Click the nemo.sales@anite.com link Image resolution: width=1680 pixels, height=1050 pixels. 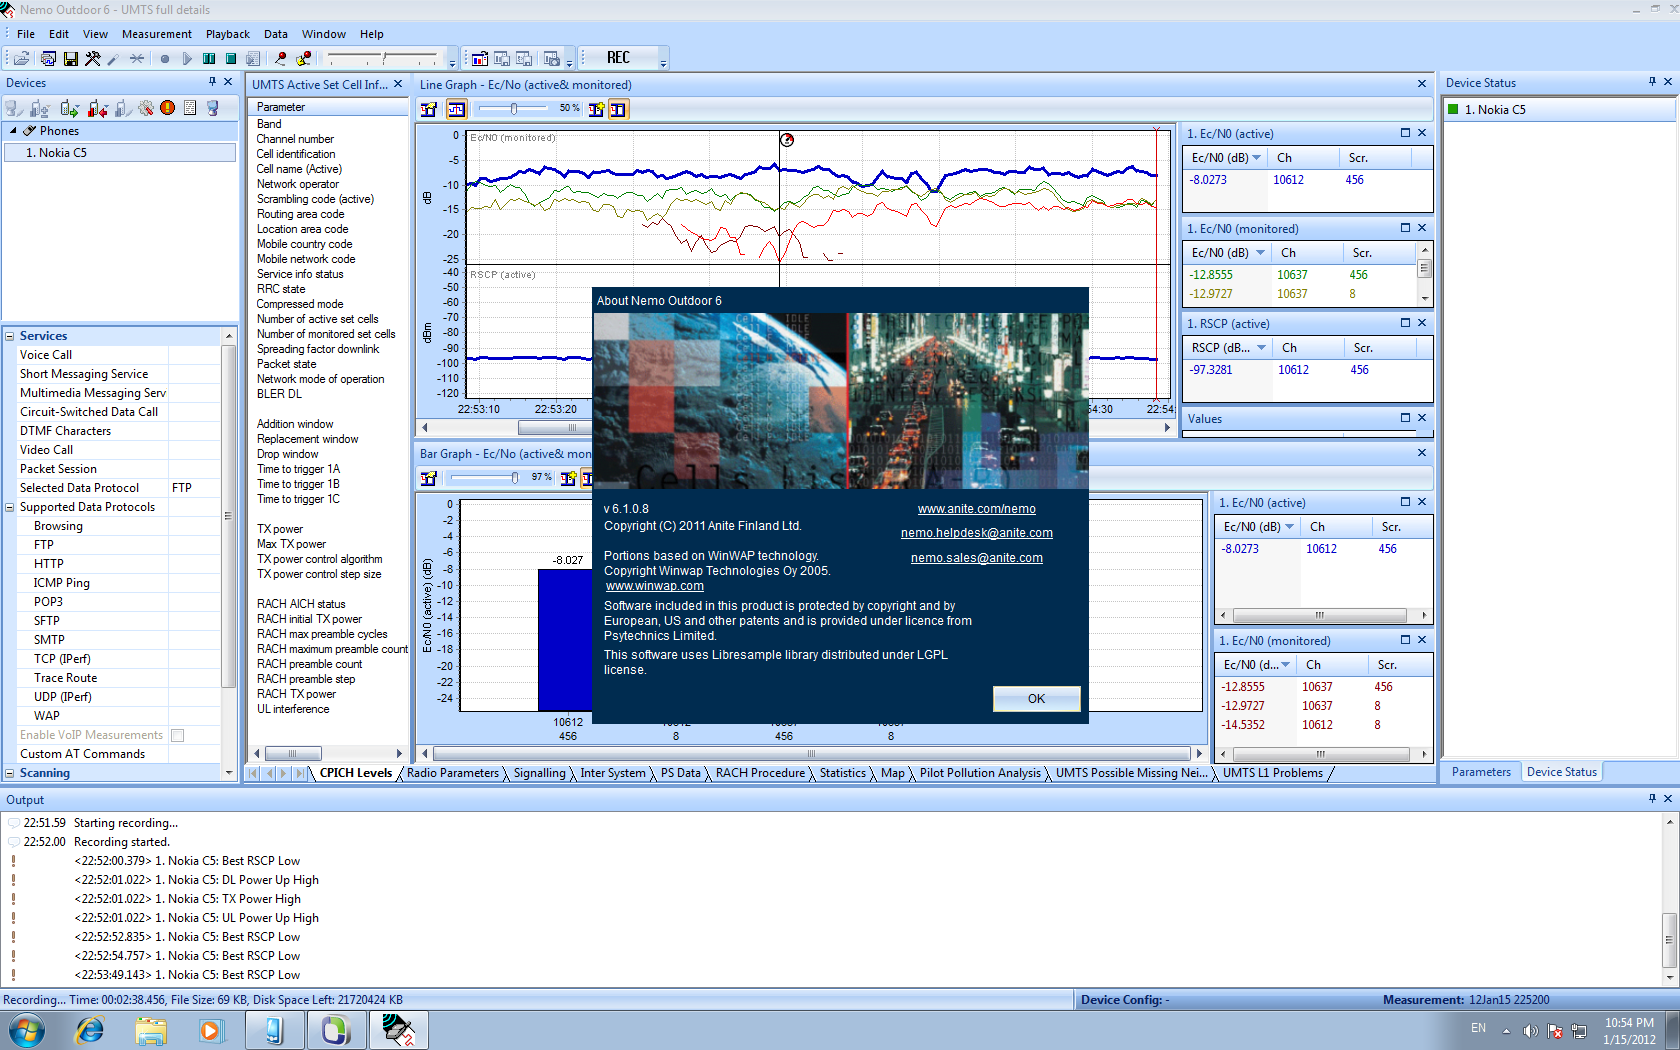click(x=976, y=558)
